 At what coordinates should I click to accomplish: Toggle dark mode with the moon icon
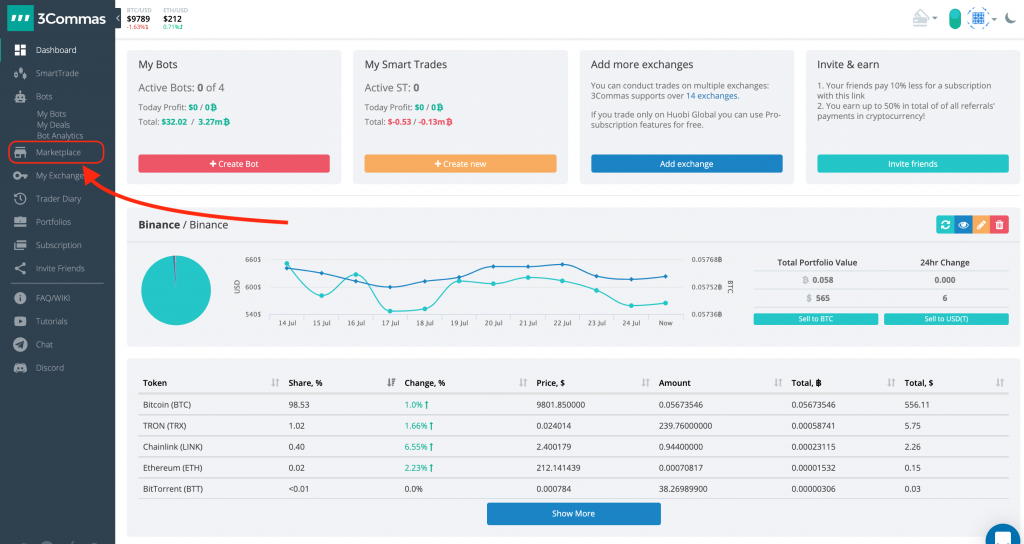(1008, 18)
